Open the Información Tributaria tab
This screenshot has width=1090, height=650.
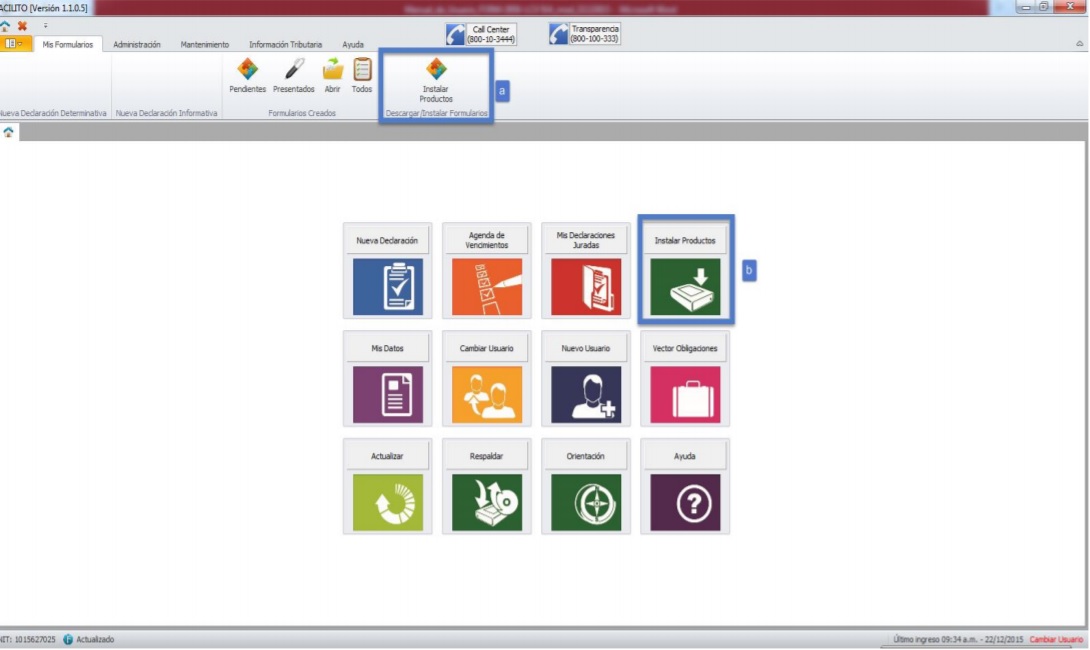point(286,44)
